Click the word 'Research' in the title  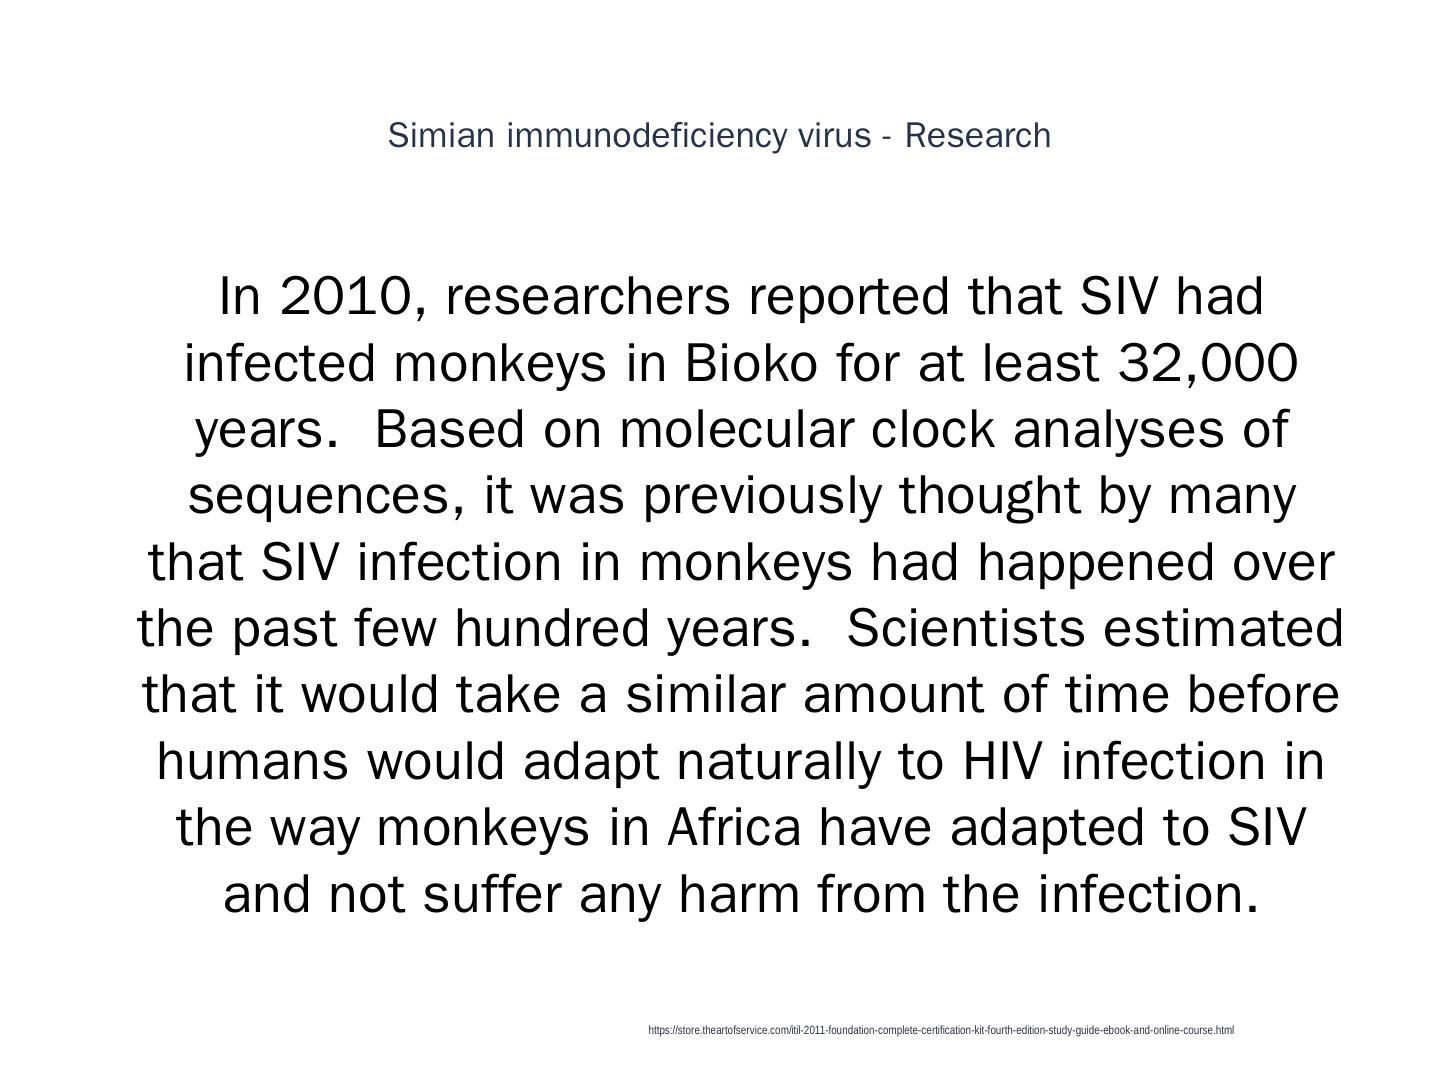click(x=977, y=135)
